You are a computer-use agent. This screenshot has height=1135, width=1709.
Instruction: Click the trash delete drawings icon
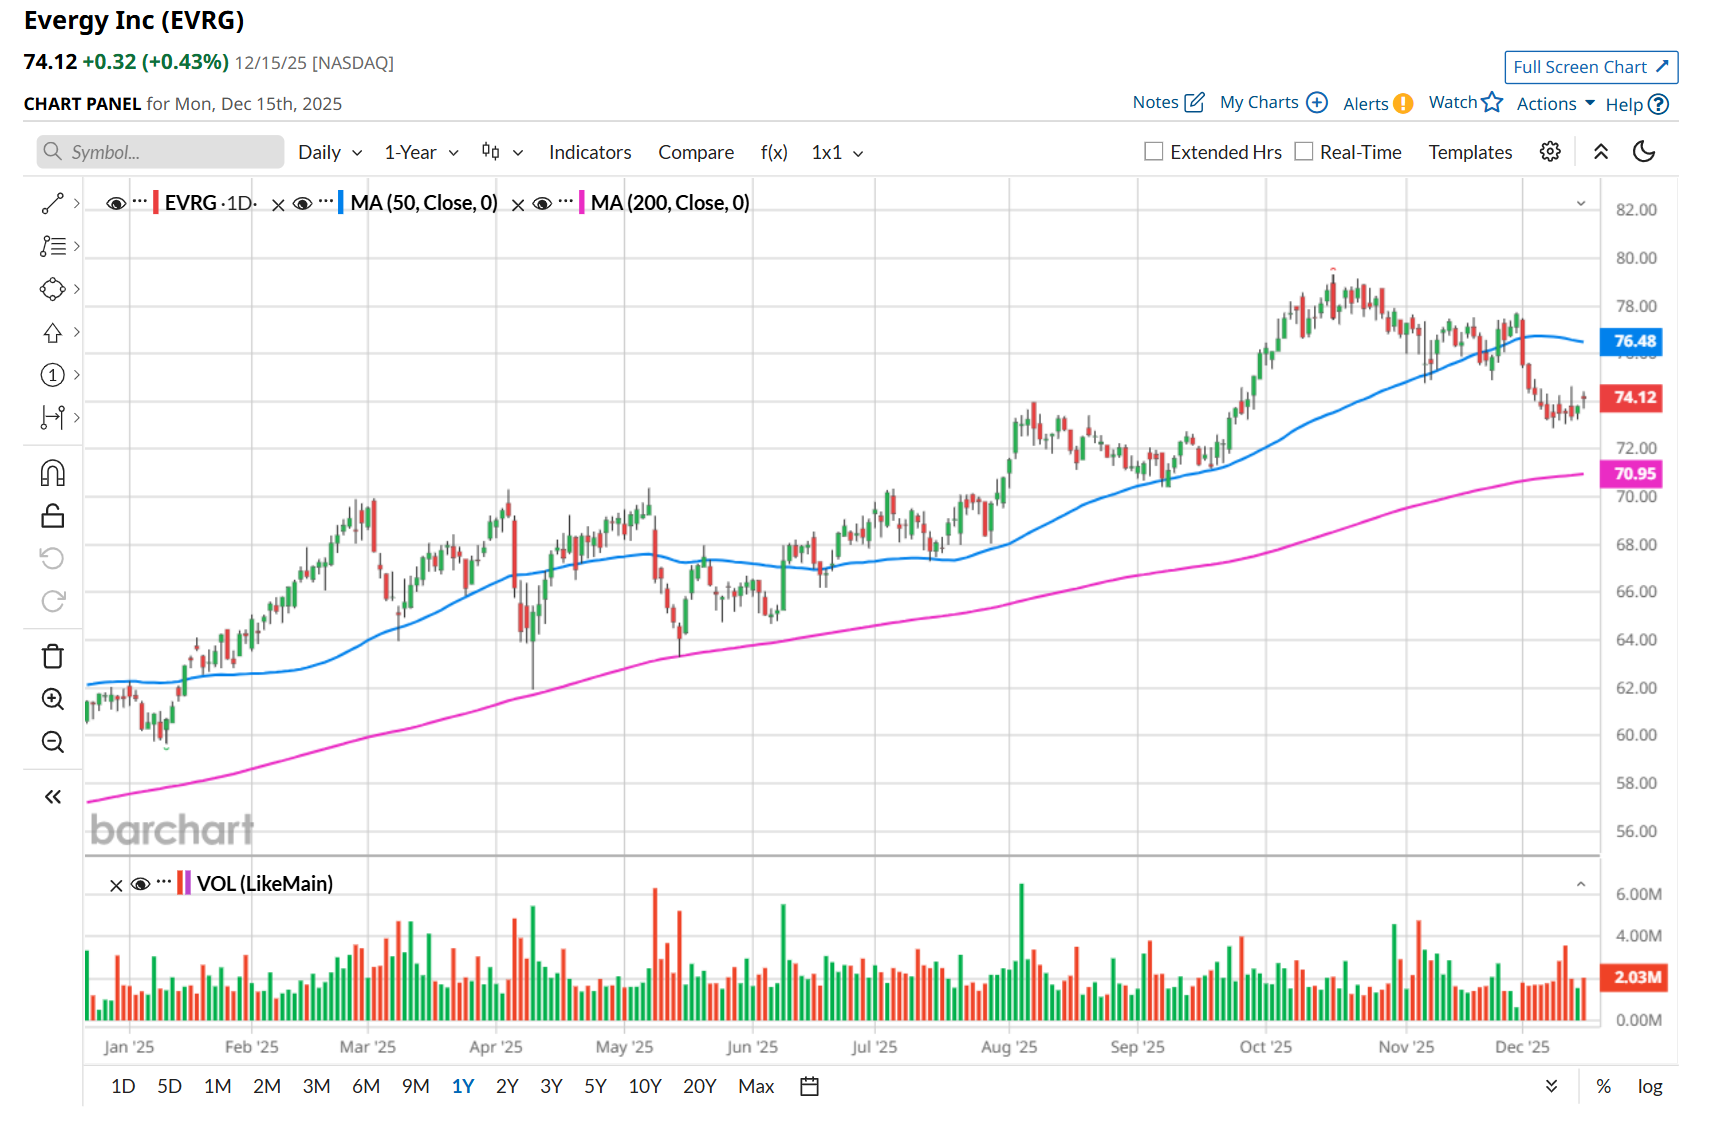point(53,656)
